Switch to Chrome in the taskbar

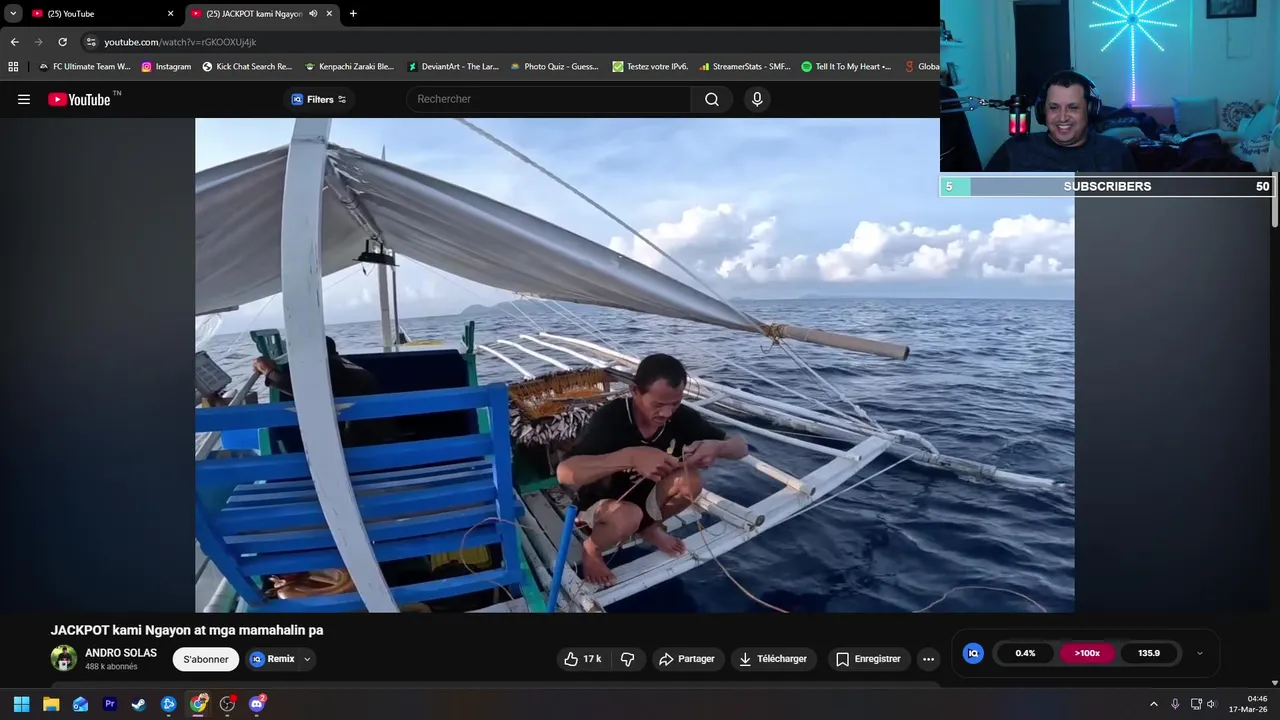tap(198, 704)
